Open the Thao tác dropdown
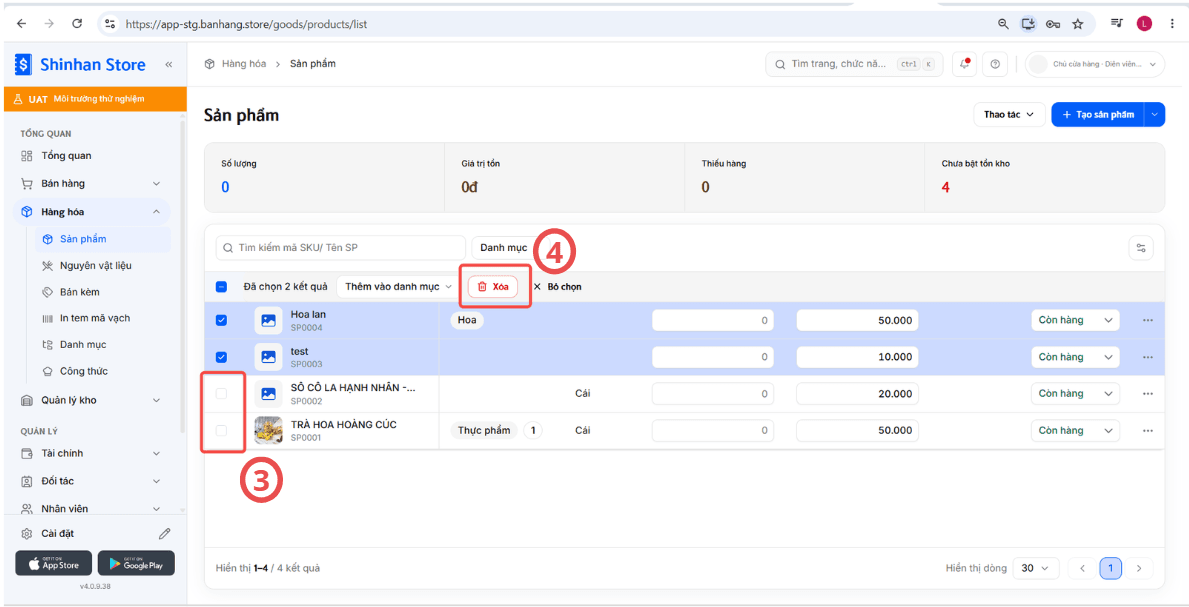 pos(1009,115)
